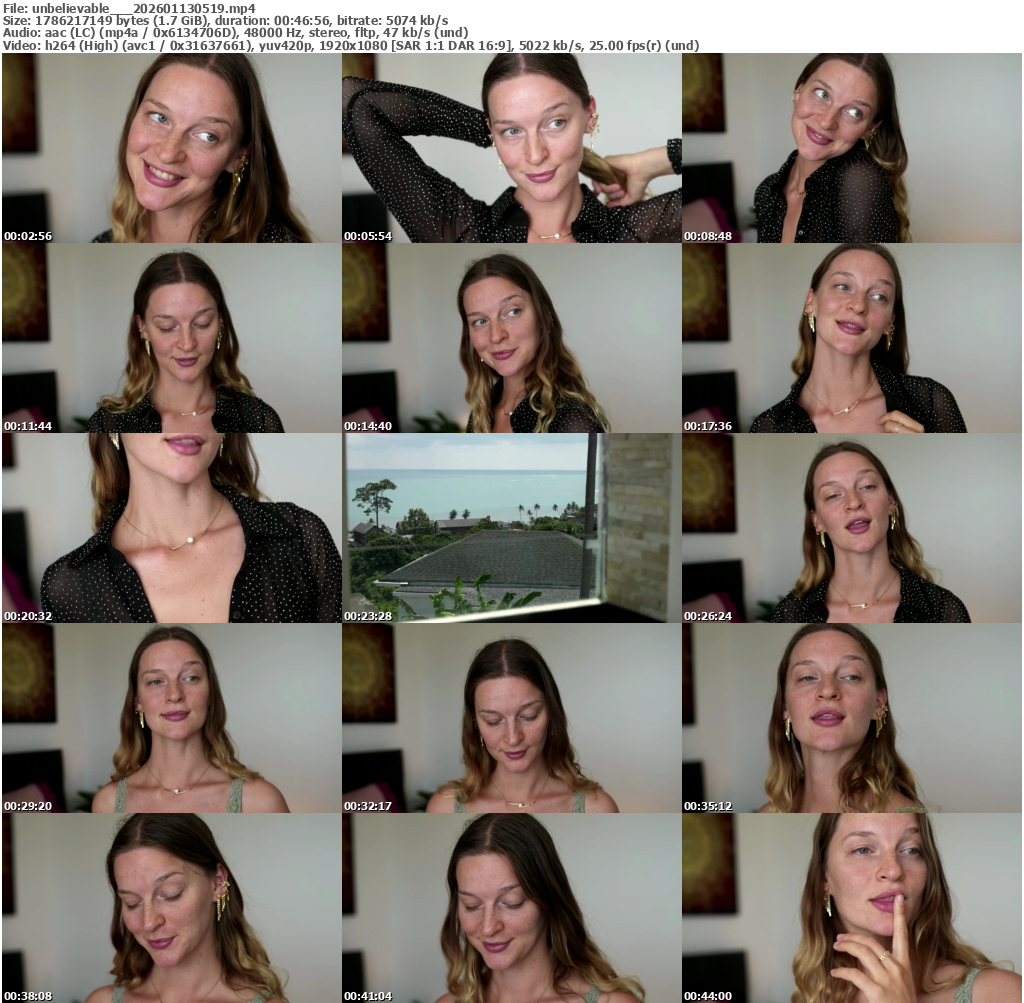Click the audio sample rate 48000 Hz

pos(273,33)
